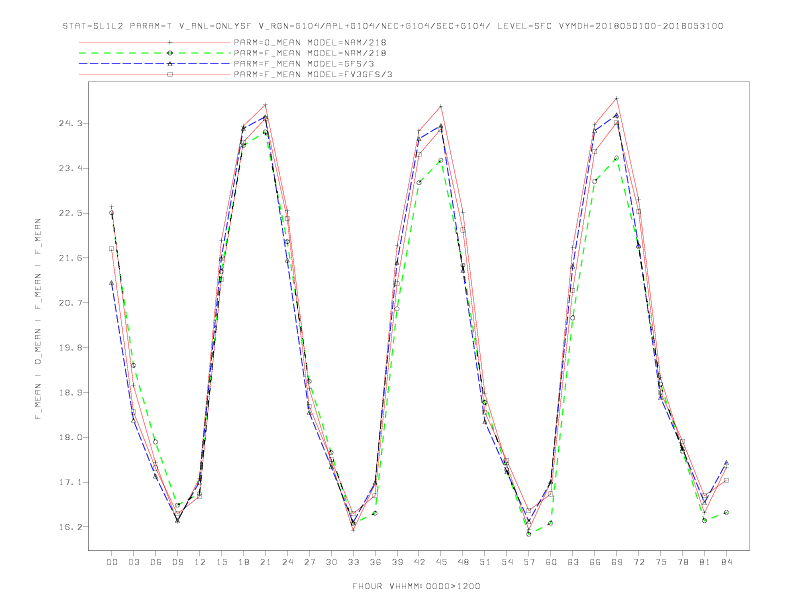Click the x-axis title FHOUR VHHMM:0000>1200
The width and height of the screenshot is (792, 612).
click(416, 586)
